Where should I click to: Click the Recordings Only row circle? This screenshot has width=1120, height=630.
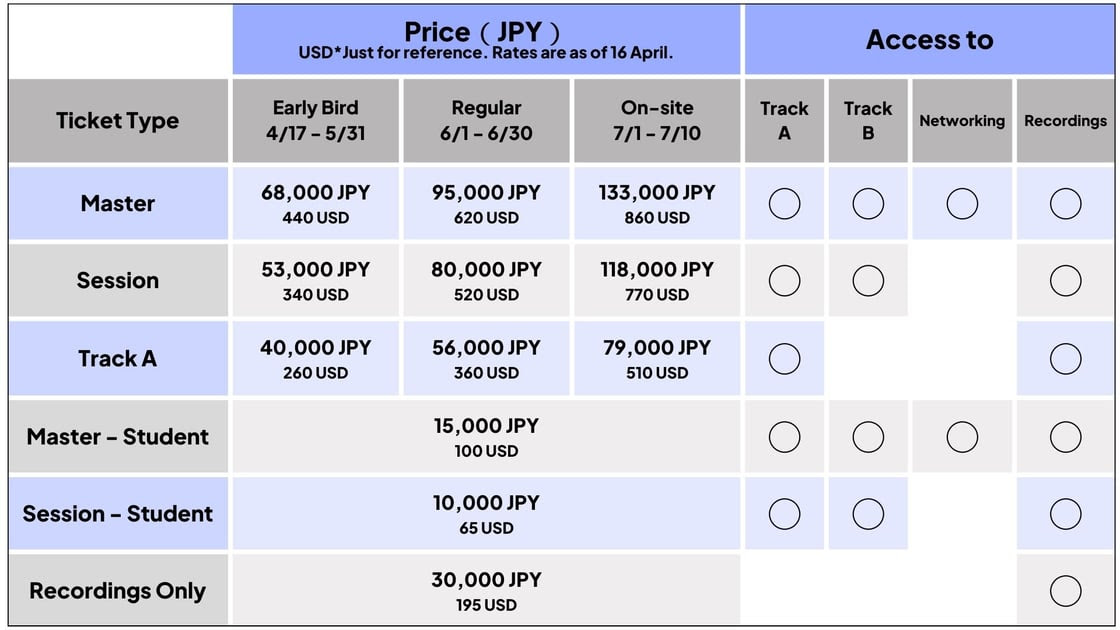tap(1065, 591)
